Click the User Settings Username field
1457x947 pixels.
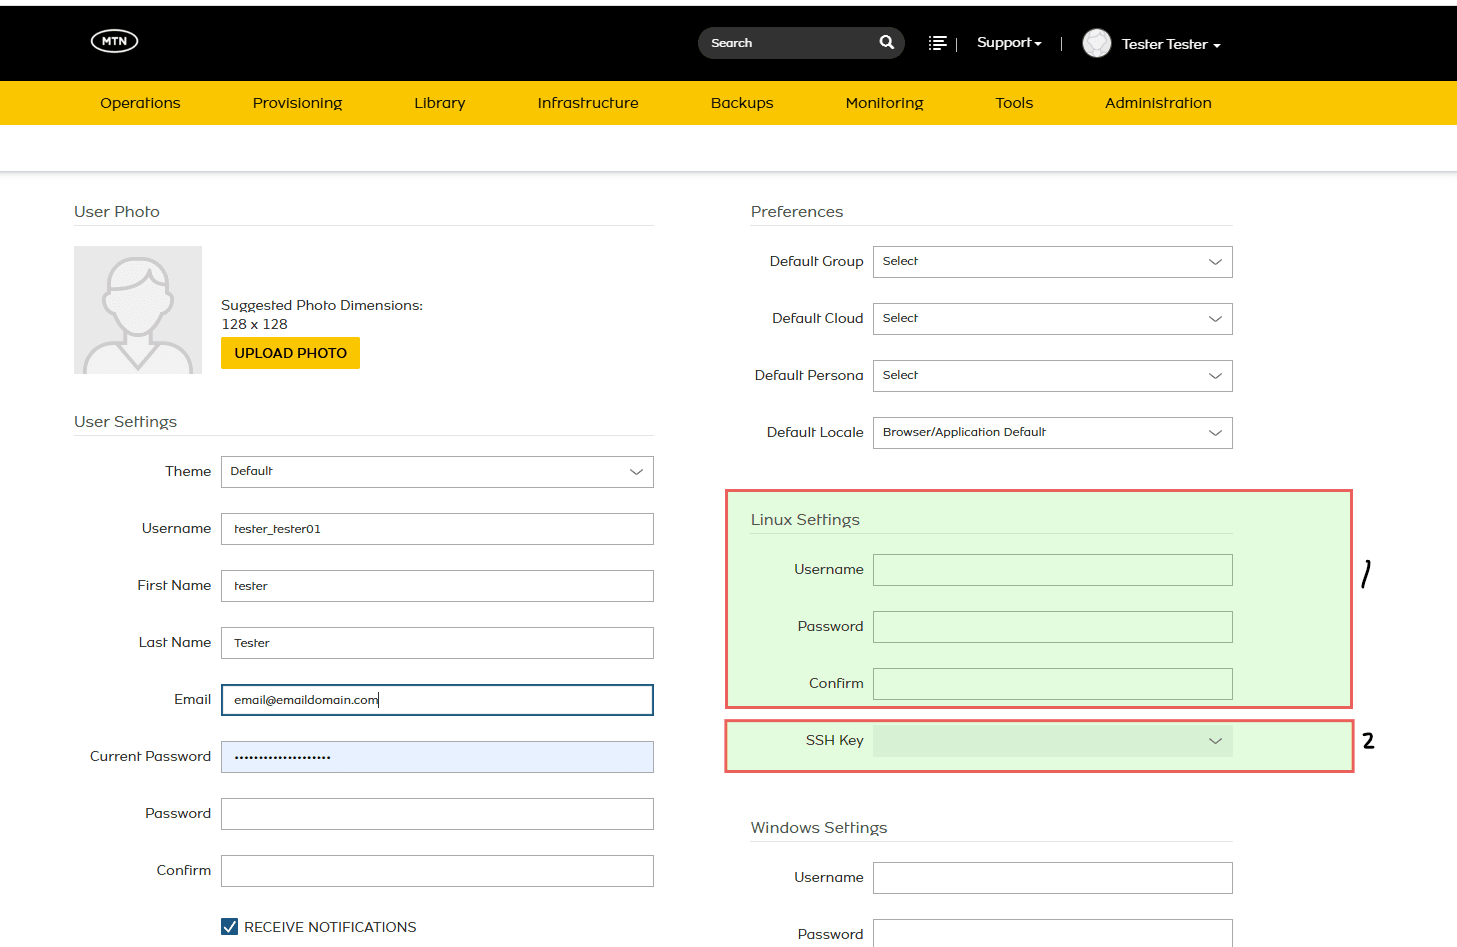[437, 529]
